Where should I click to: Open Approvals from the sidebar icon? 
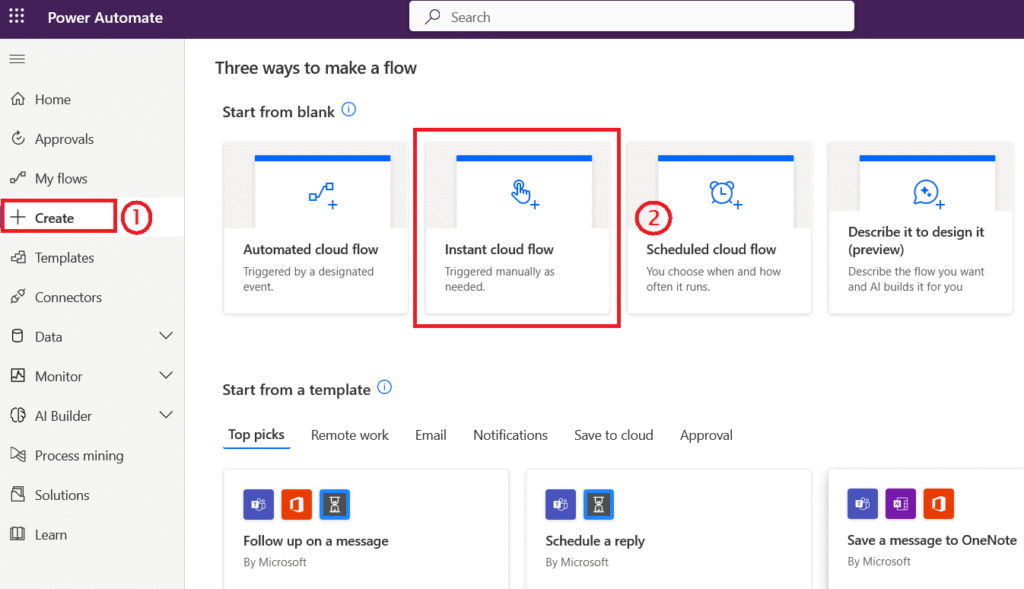tap(17, 139)
